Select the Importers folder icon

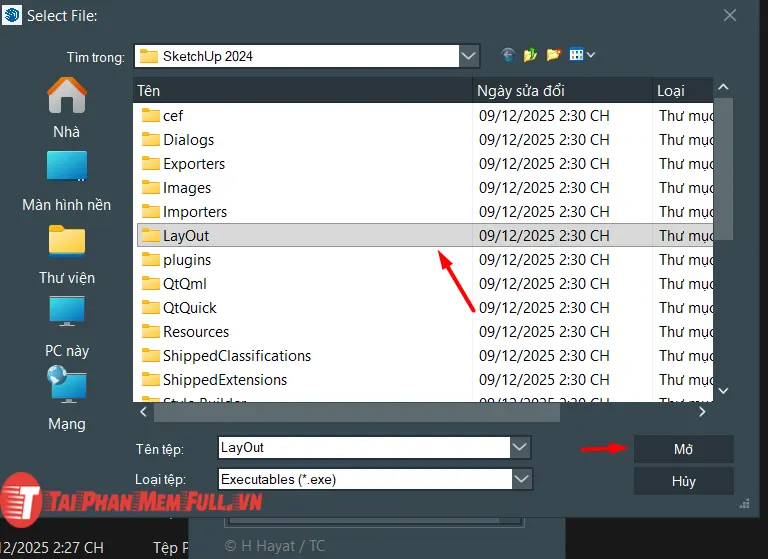[150, 212]
